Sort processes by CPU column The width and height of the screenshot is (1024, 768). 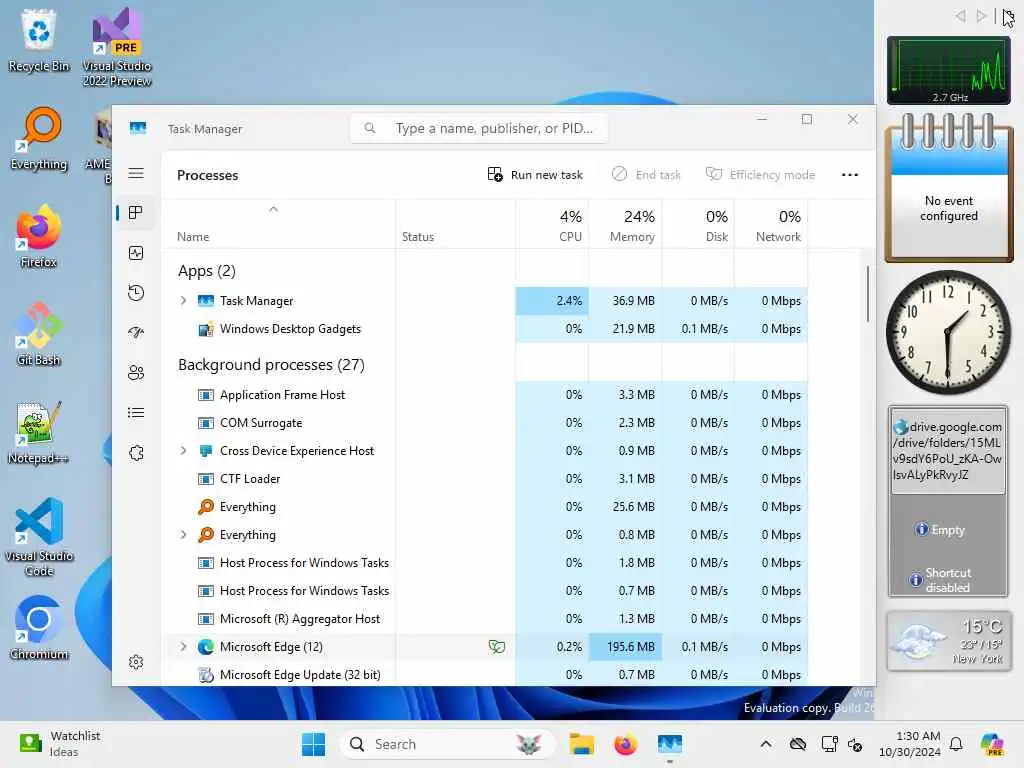(x=552, y=225)
